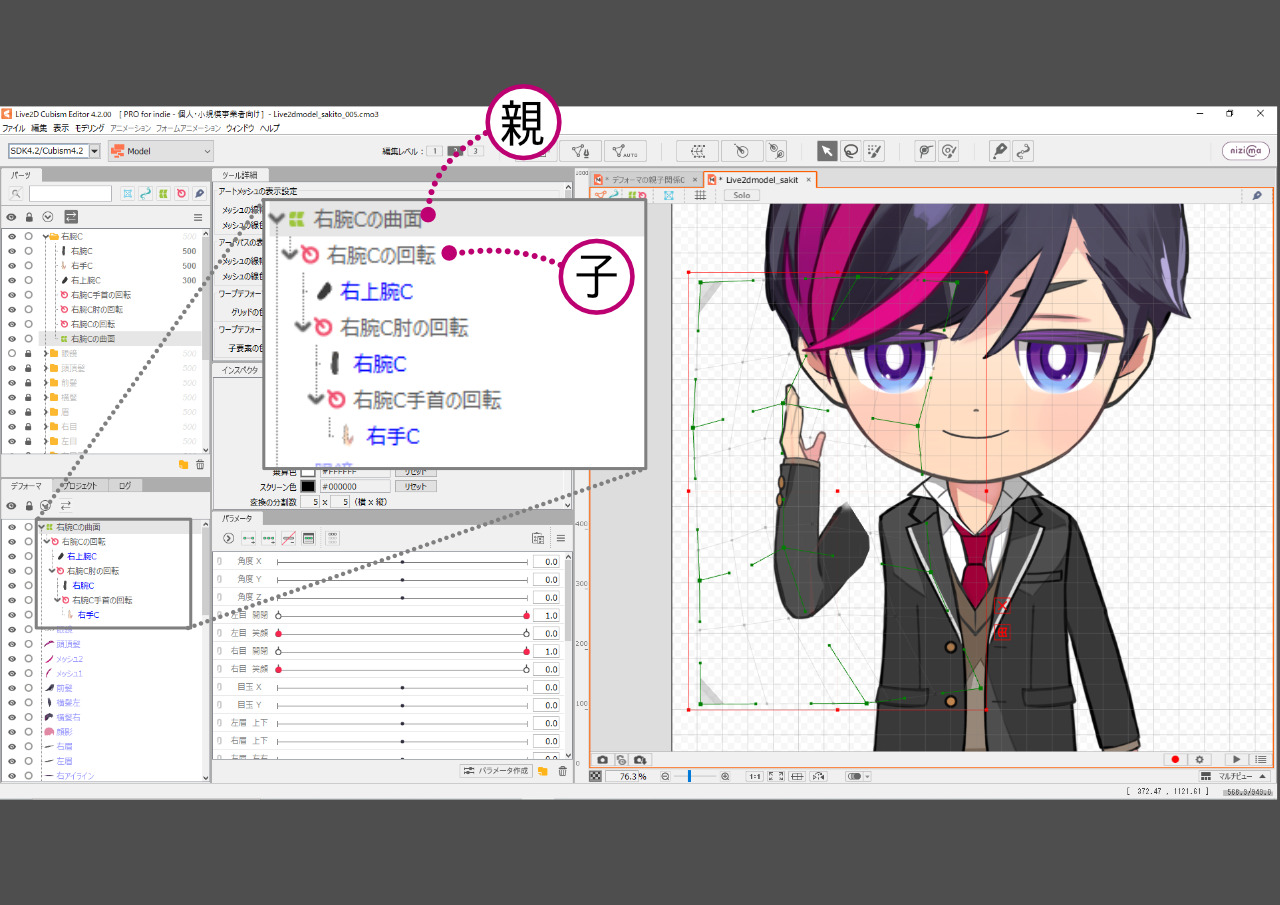Click the パラメータ作成 button
Image resolution: width=1280 pixels, height=905 pixels.
click(x=495, y=771)
